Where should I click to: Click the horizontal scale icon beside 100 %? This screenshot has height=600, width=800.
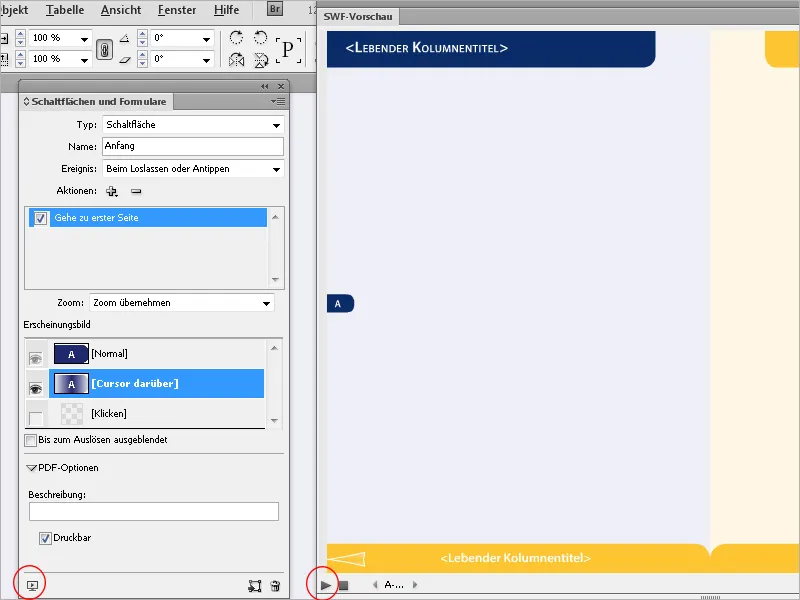(x=4, y=38)
